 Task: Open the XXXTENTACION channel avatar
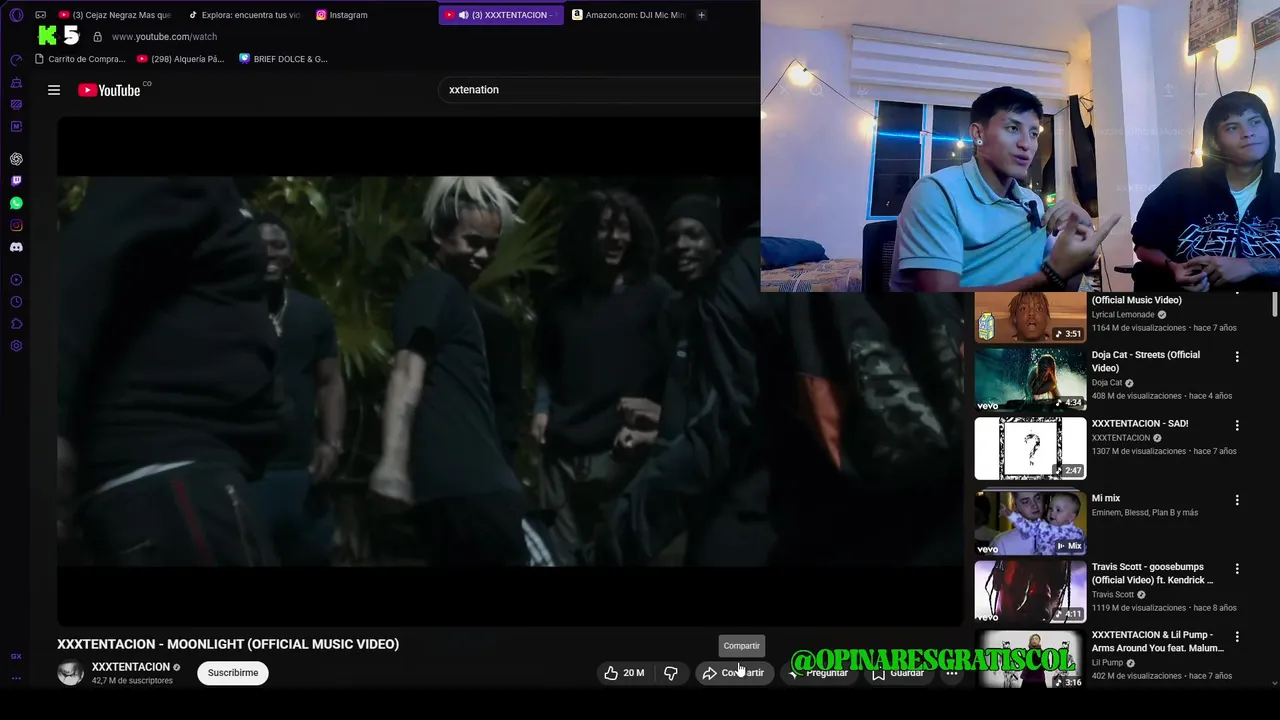[x=71, y=673]
